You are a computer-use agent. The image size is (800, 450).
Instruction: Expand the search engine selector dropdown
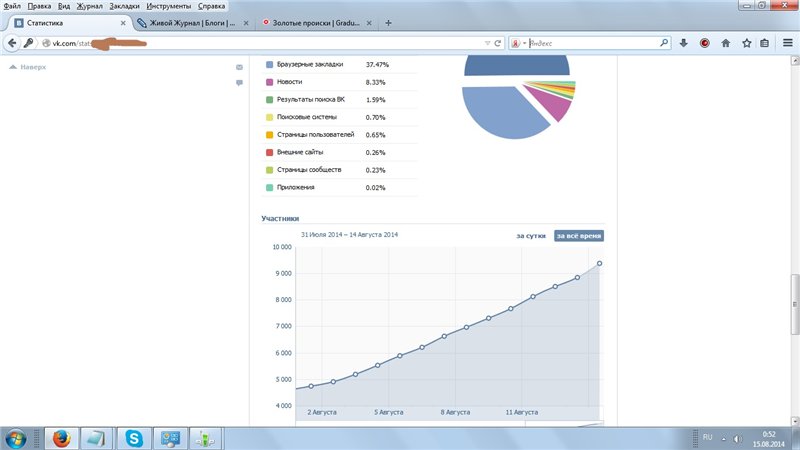click(x=518, y=43)
